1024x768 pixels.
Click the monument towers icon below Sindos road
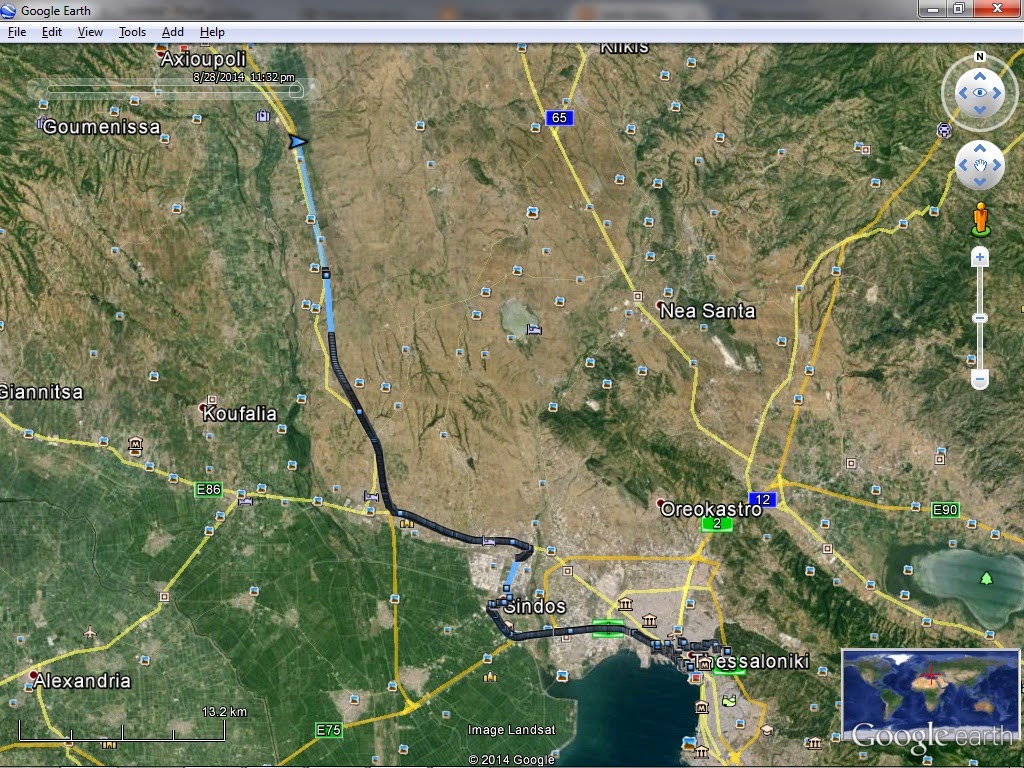489,677
